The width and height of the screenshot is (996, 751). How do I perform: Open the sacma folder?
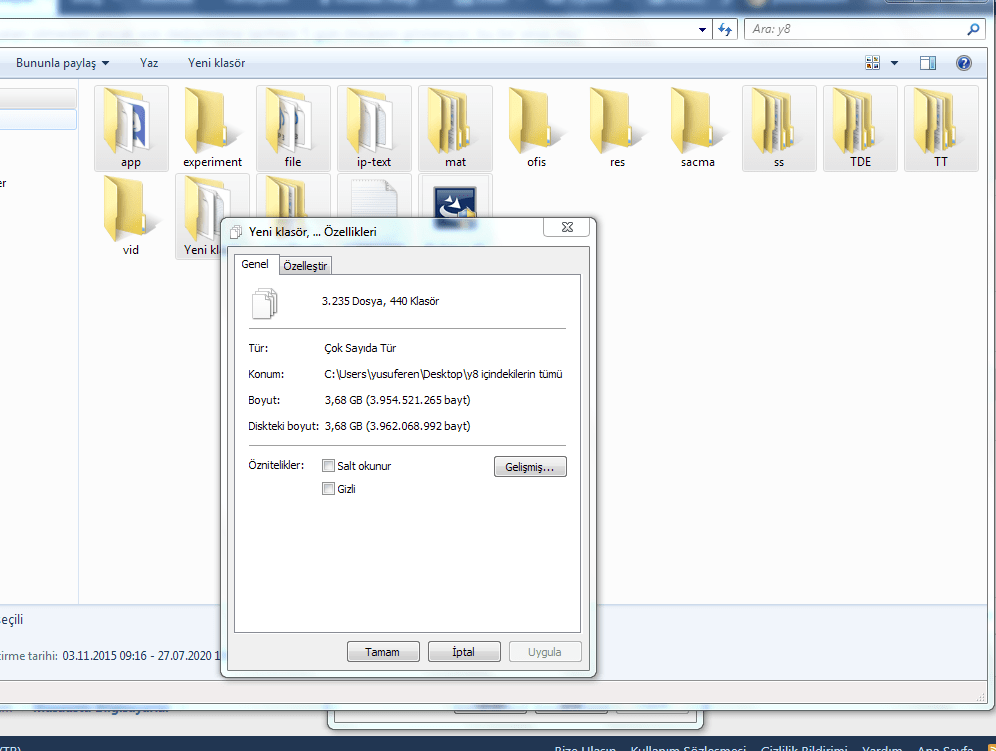click(x=698, y=128)
